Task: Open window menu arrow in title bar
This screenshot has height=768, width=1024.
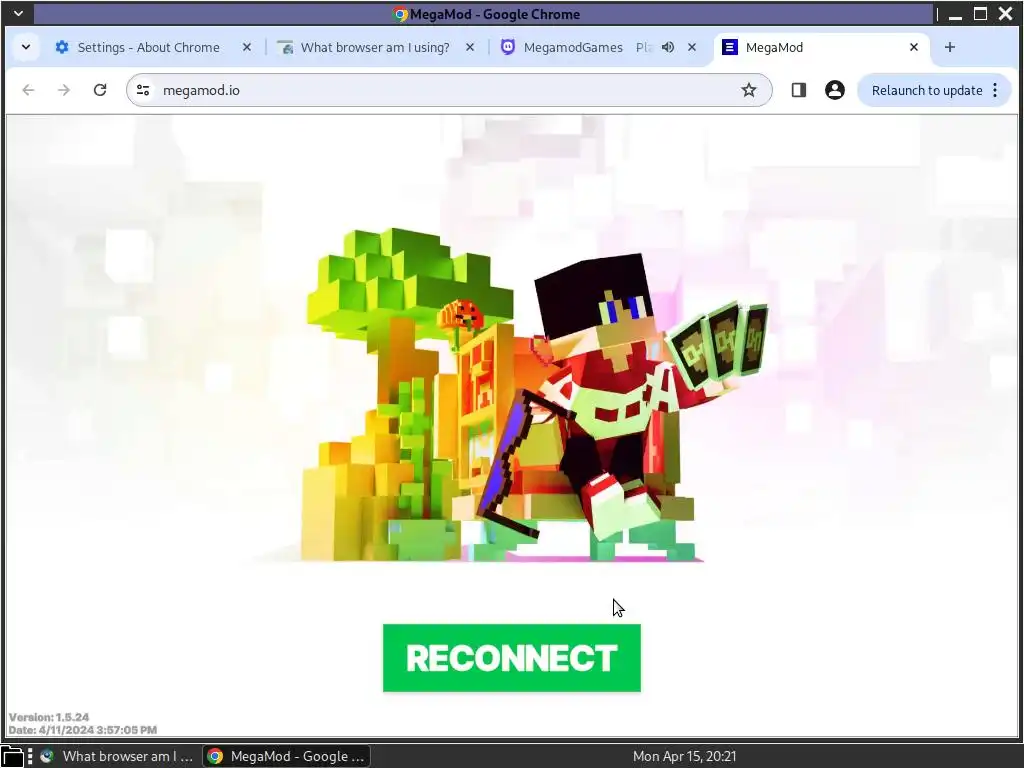Action: click(18, 14)
